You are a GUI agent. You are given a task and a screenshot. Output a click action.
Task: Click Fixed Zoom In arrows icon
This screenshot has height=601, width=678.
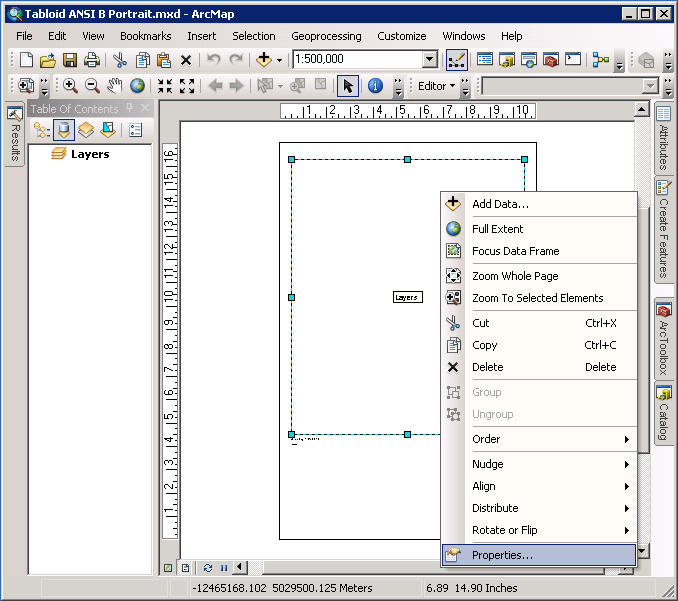165,86
